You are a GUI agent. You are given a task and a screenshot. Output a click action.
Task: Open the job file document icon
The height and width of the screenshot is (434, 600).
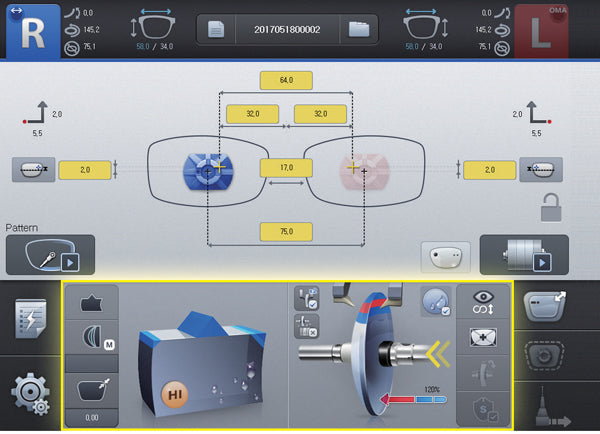click(x=215, y=31)
